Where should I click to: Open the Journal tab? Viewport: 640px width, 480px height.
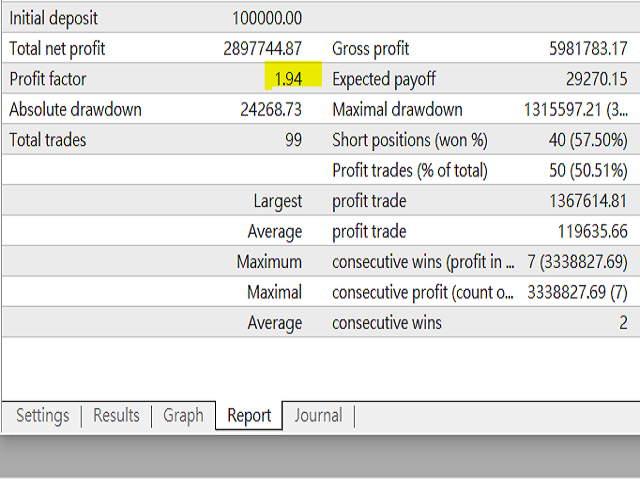tap(318, 416)
